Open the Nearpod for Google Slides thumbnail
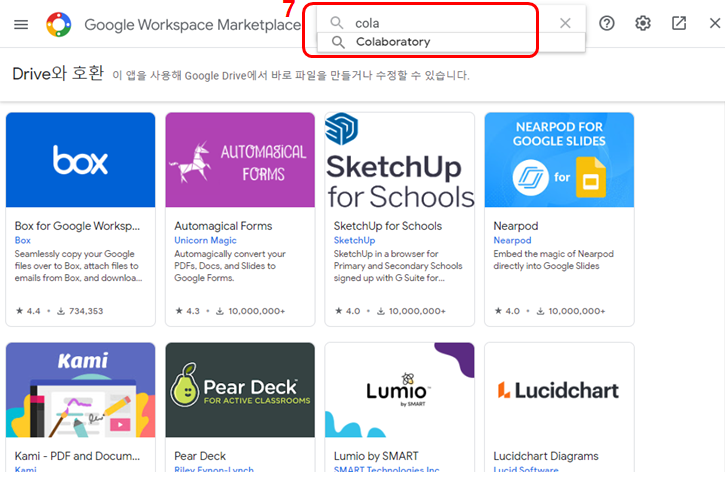 [559, 160]
